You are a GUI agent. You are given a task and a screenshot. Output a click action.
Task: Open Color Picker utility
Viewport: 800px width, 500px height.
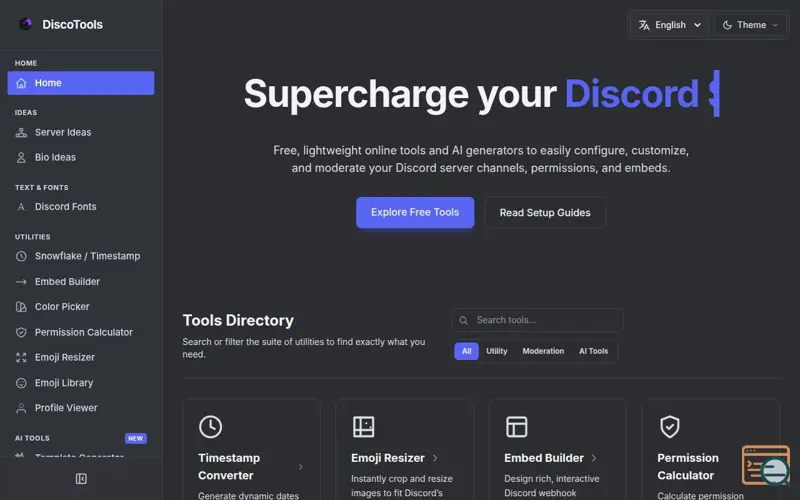click(81, 307)
